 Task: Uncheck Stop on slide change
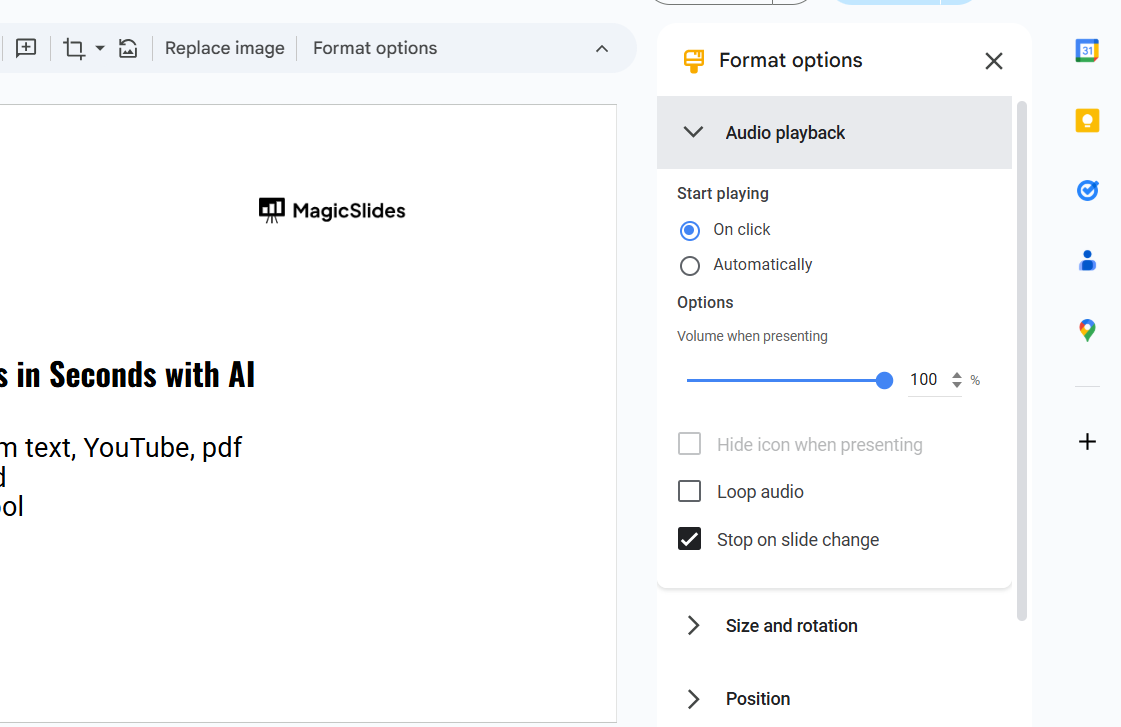690,539
